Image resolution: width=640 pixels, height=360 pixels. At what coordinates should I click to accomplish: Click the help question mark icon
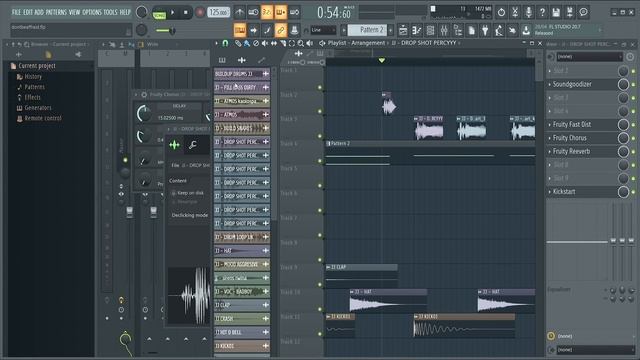(x=542, y=13)
